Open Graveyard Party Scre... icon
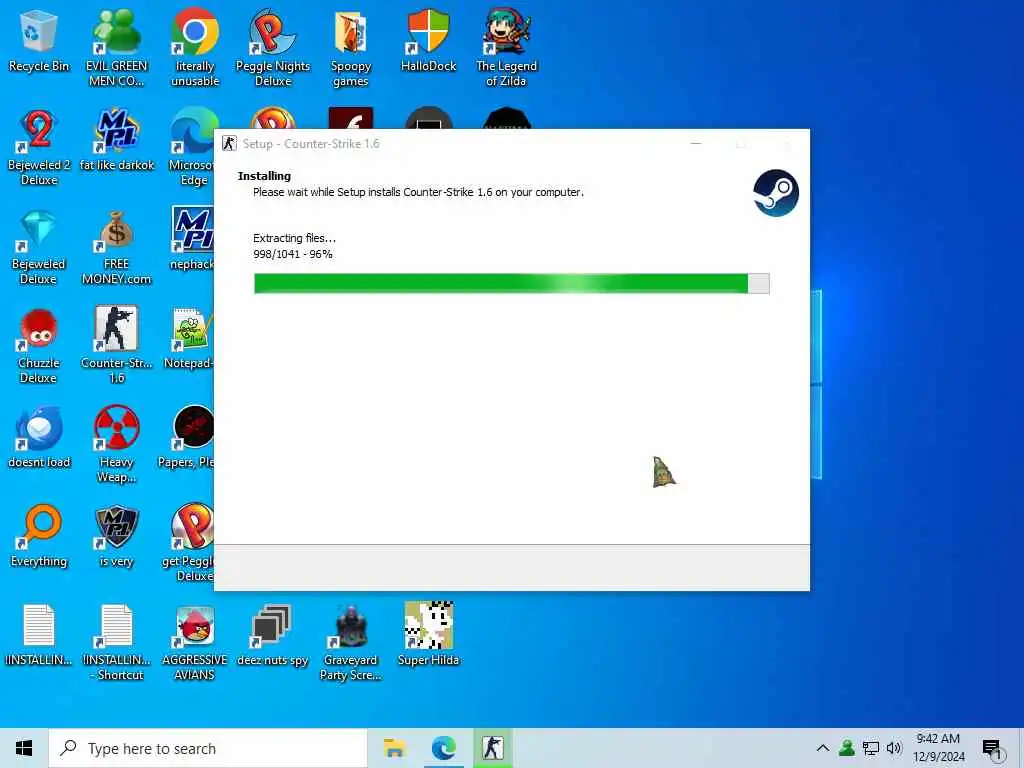 point(351,643)
